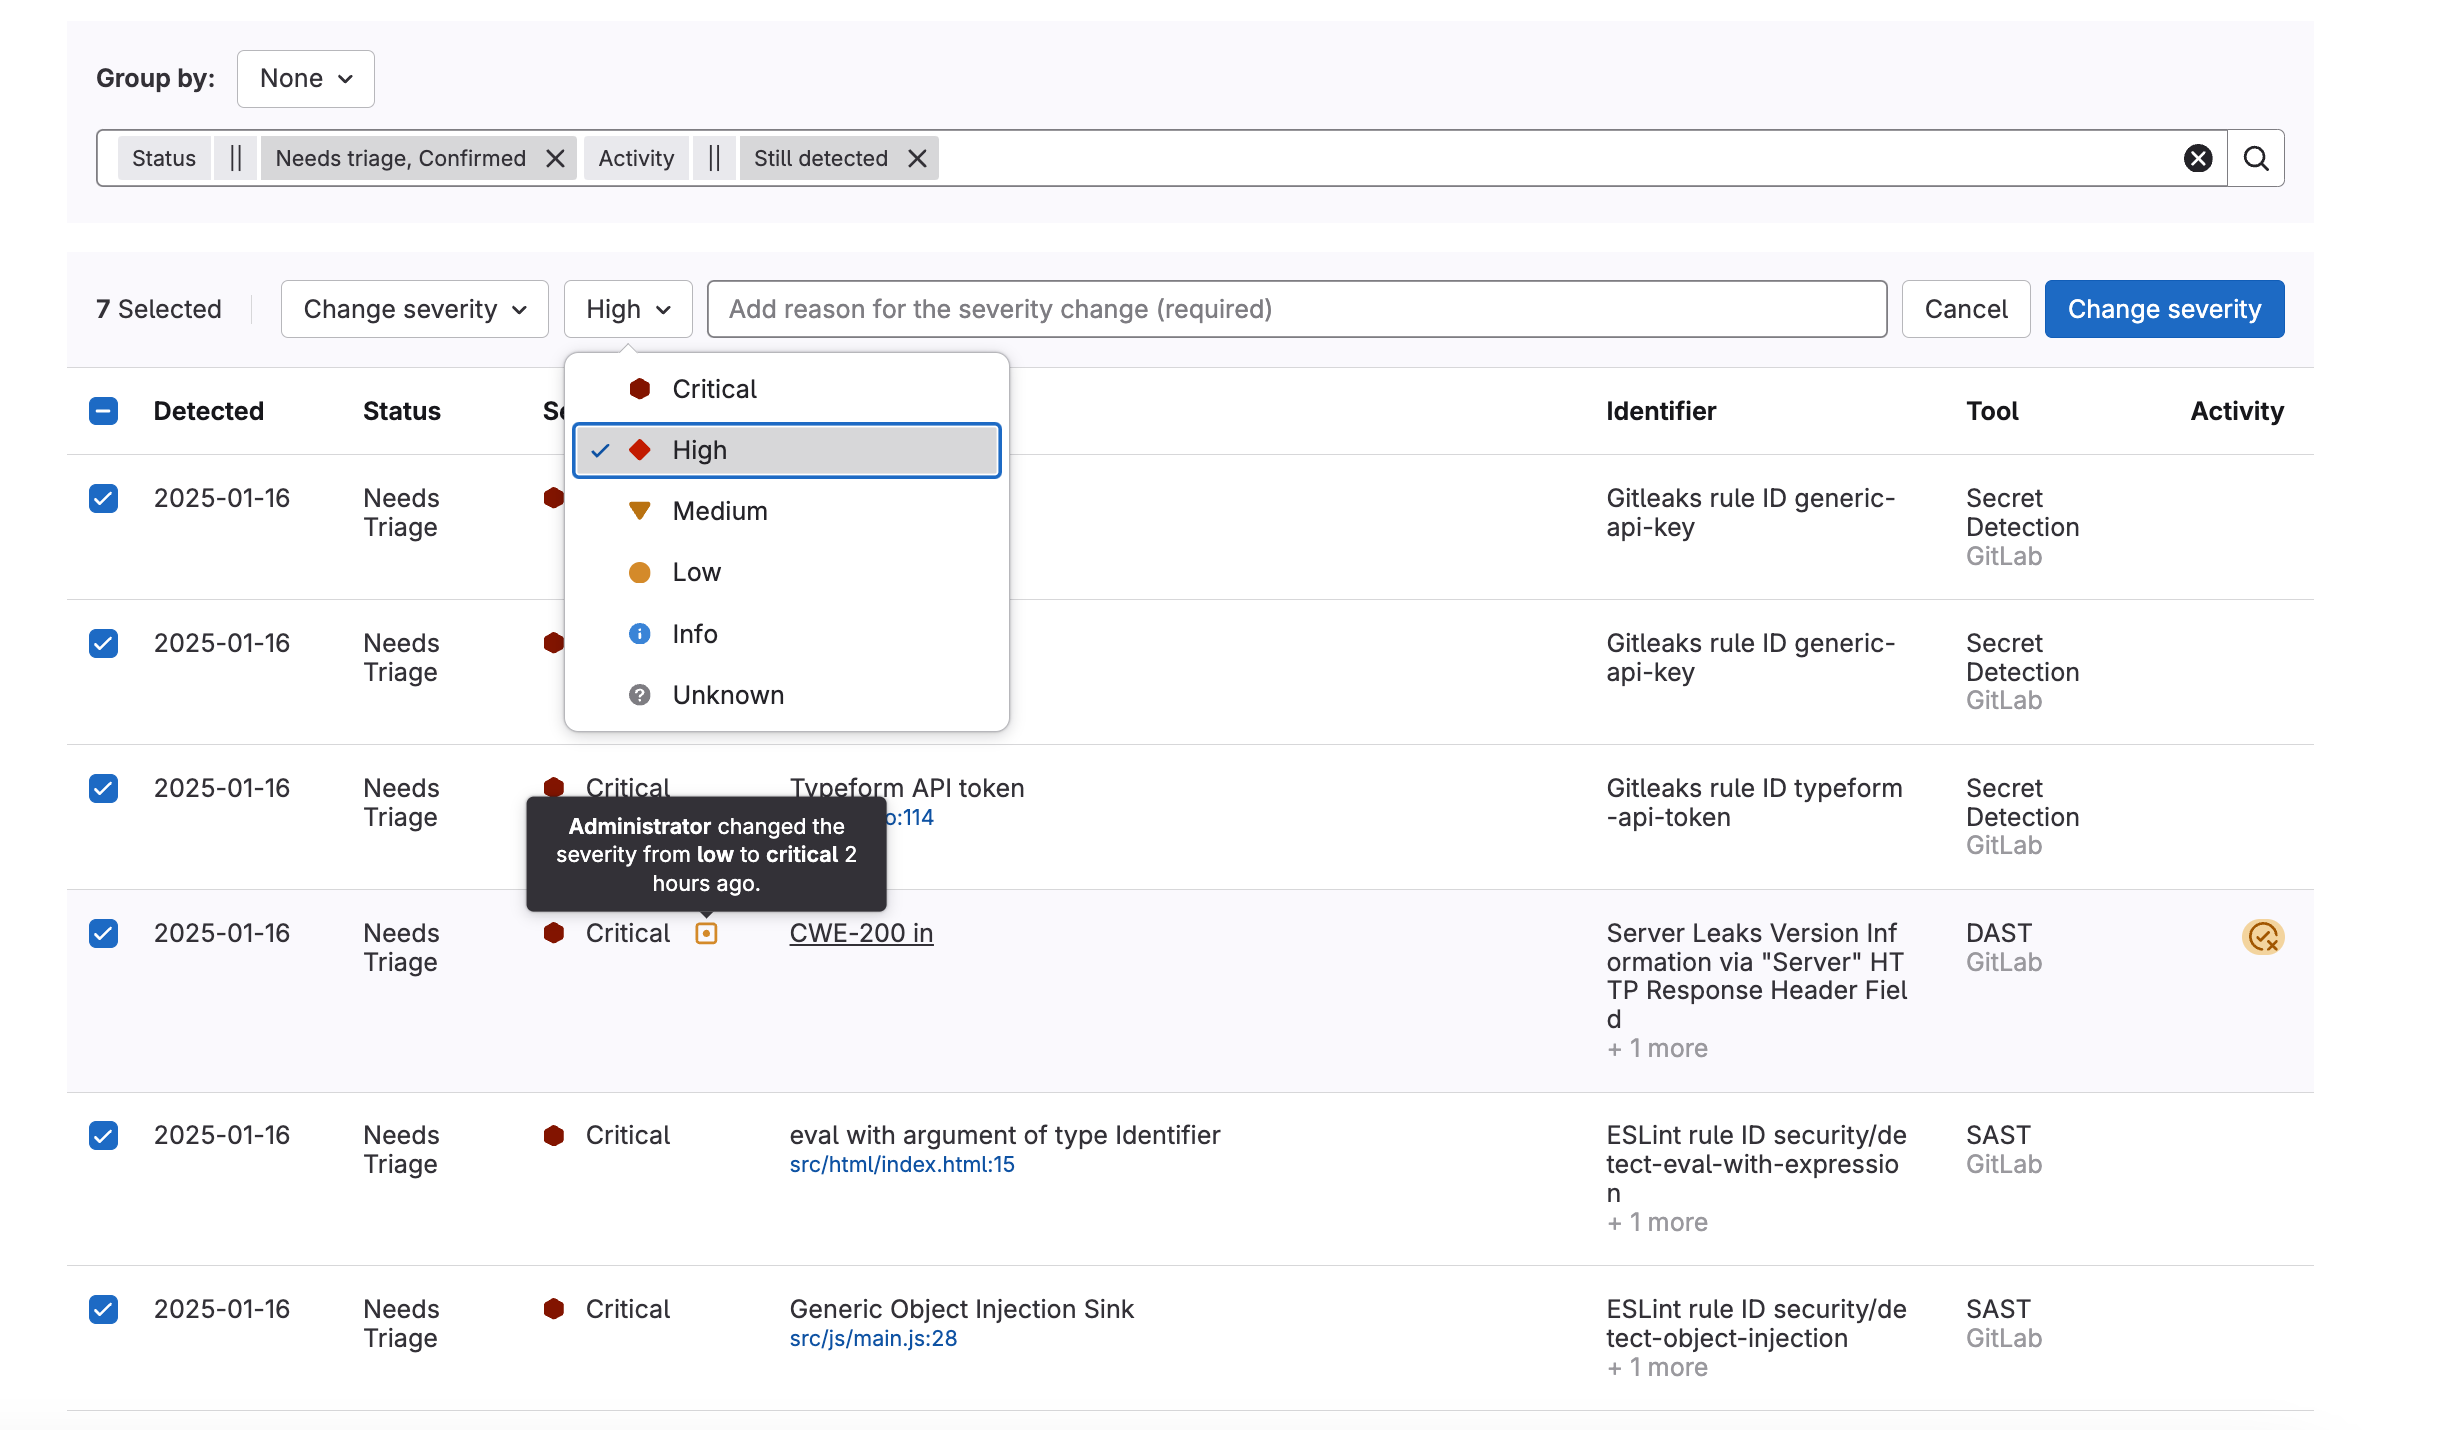Select 'Low' from the severity menu
Image resolution: width=2442 pixels, height=1430 pixels.
(695, 572)
